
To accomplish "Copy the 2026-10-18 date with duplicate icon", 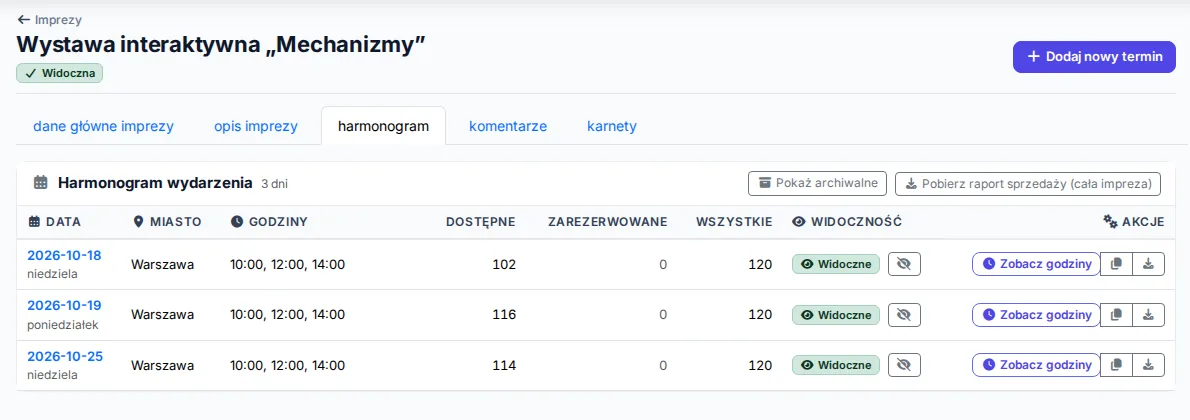I will 1116,264.
